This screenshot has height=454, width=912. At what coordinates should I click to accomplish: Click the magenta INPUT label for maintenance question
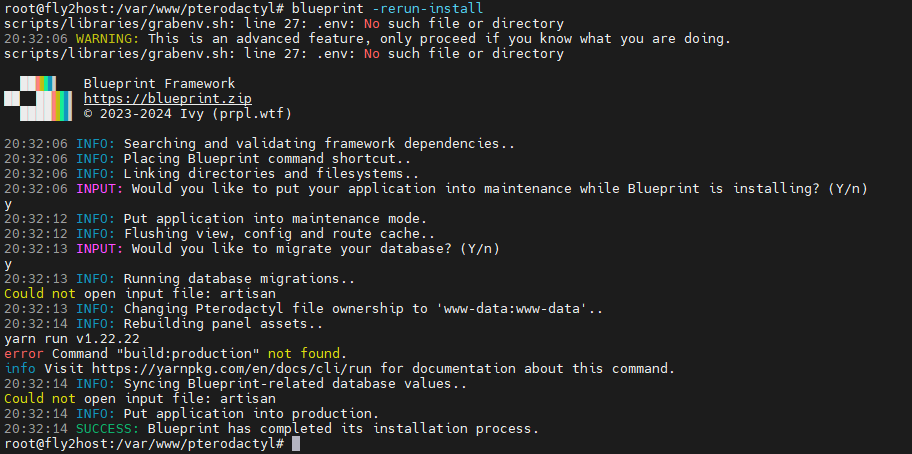pos(100,188)
